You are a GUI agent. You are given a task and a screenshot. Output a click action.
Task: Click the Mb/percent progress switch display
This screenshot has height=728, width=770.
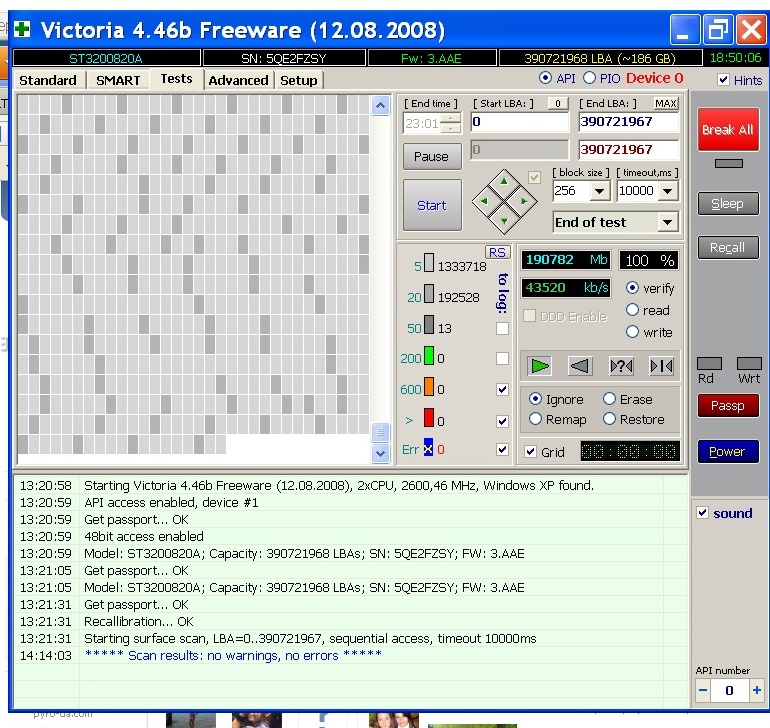point(566,260)
